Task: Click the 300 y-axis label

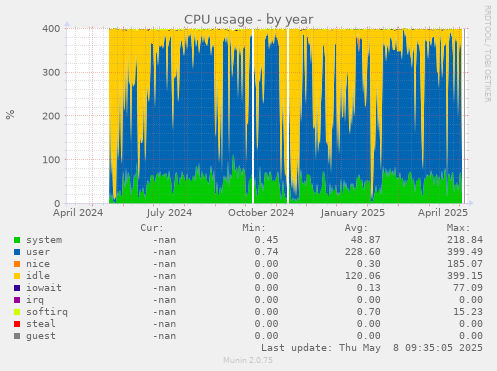Action: click(x=51, y=72)
